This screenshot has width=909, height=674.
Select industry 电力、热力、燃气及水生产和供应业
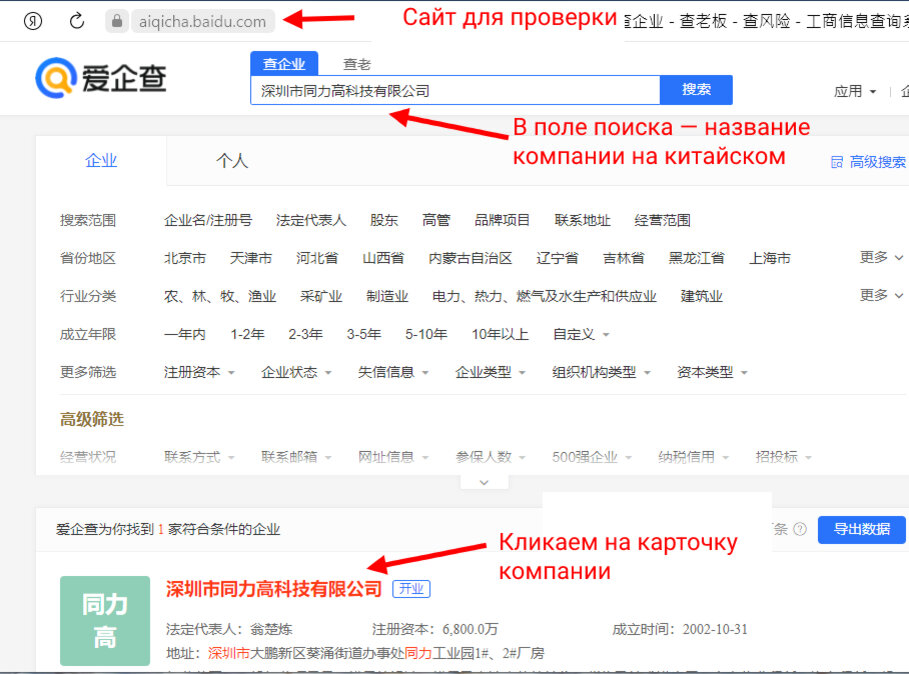[544, 296]
